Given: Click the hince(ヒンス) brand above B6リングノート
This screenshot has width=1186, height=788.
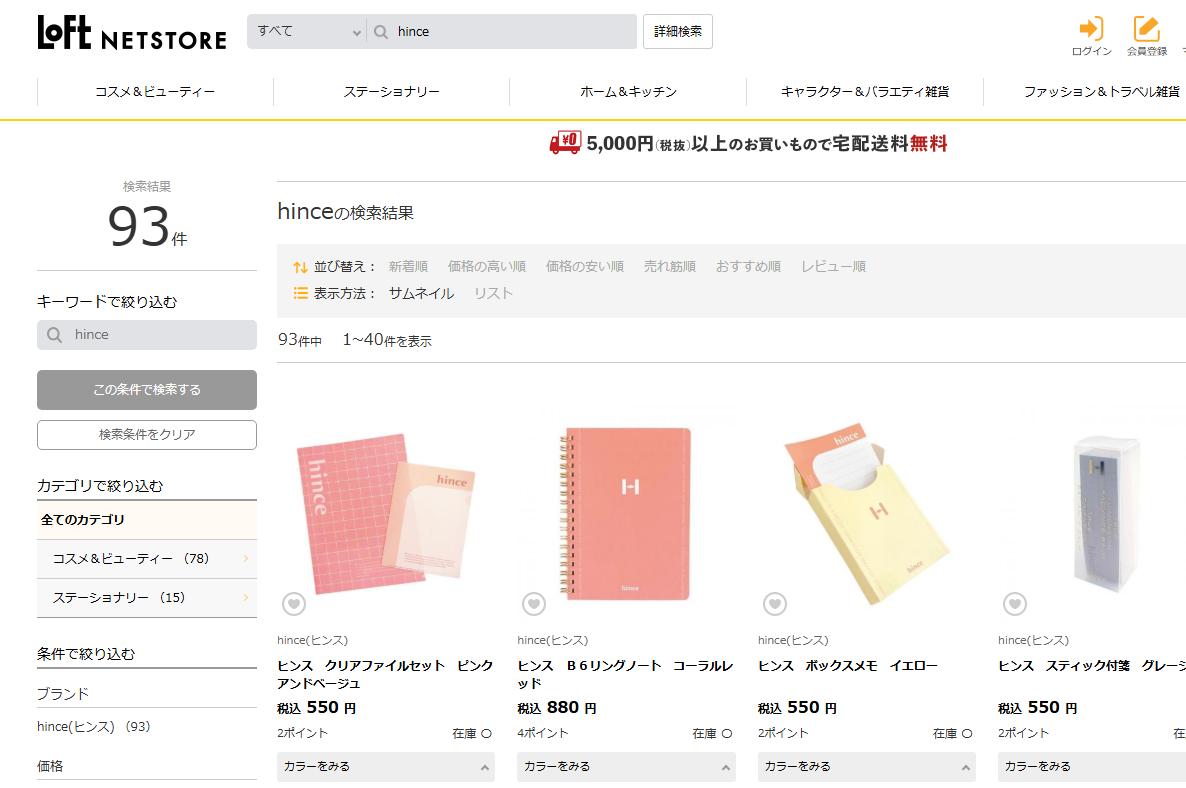Looking at the screenshot, I should click(553, 641).
